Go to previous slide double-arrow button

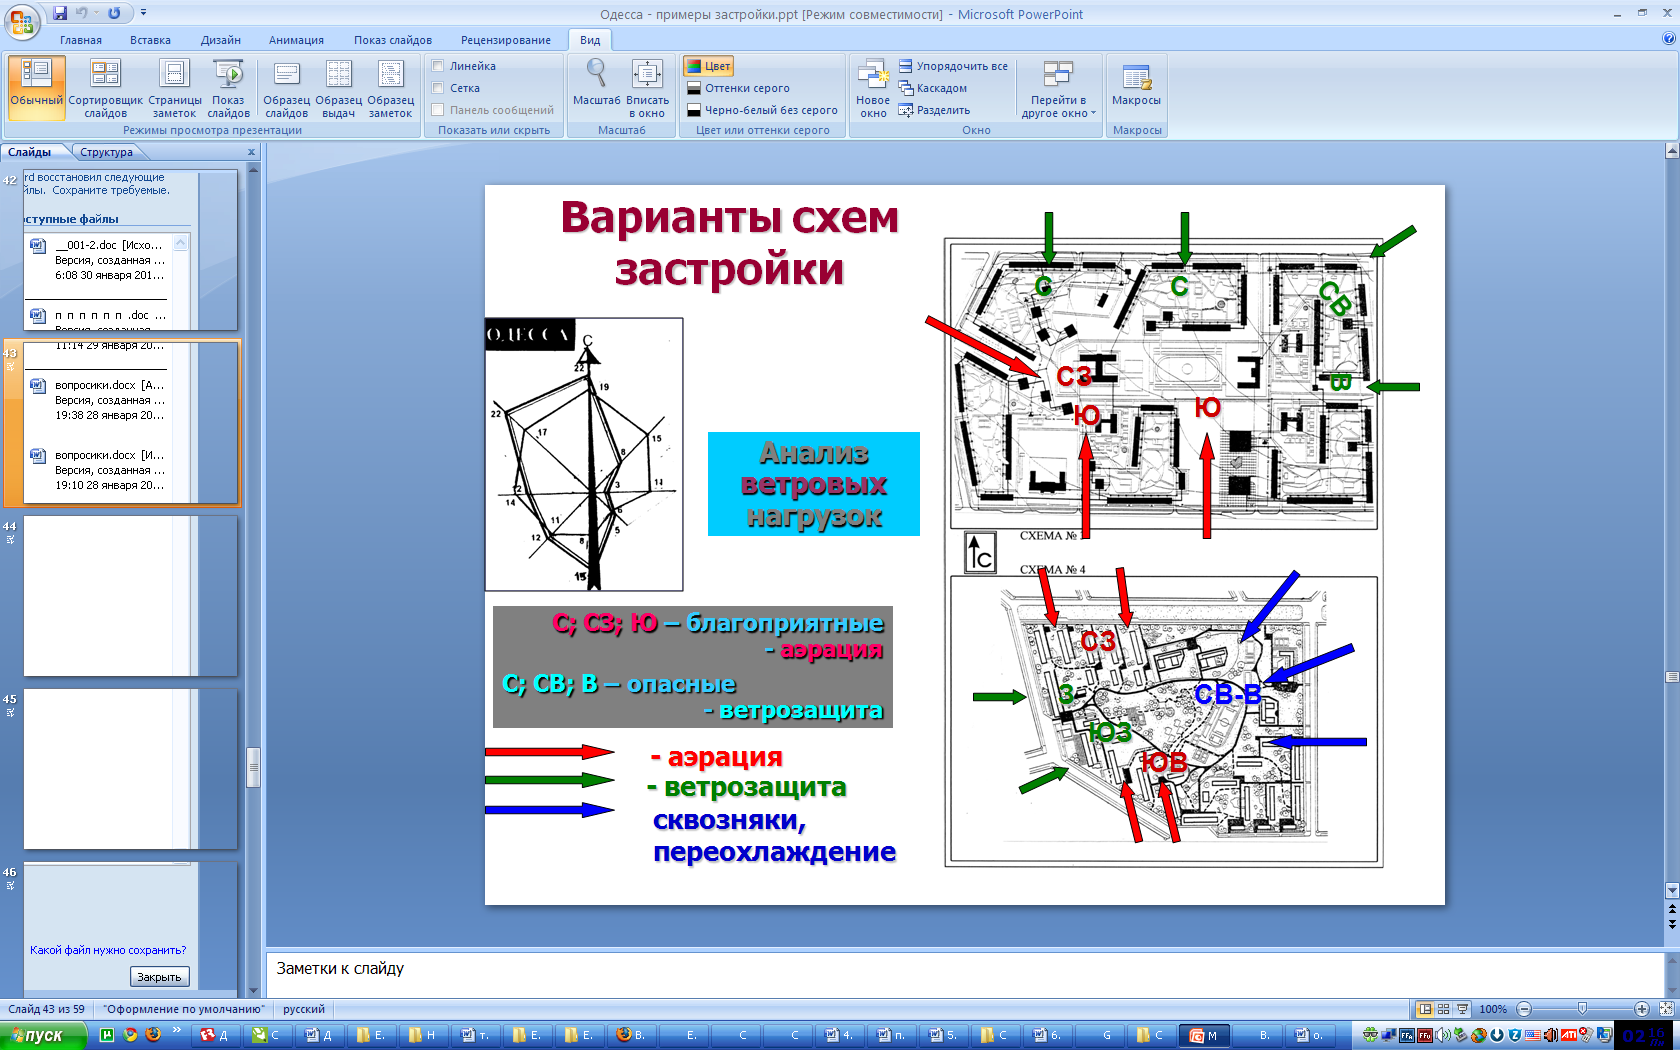point(1672,909)
